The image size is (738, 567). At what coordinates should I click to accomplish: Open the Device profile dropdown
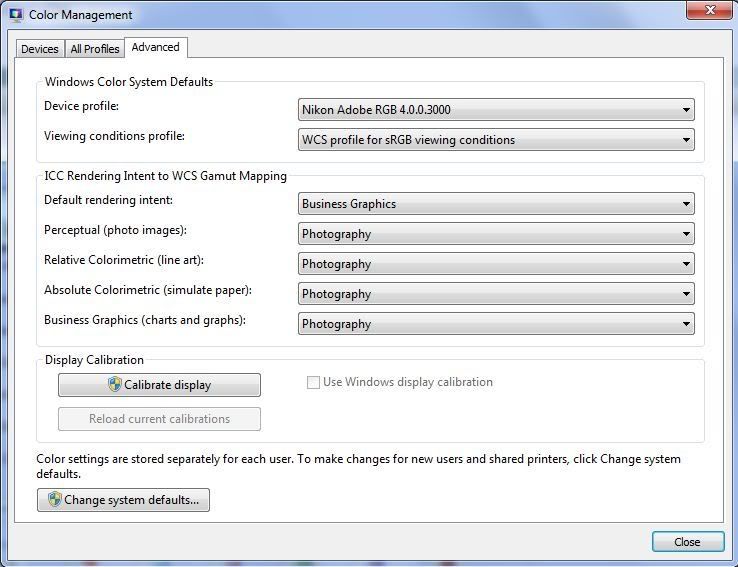(x=496, y=110)
